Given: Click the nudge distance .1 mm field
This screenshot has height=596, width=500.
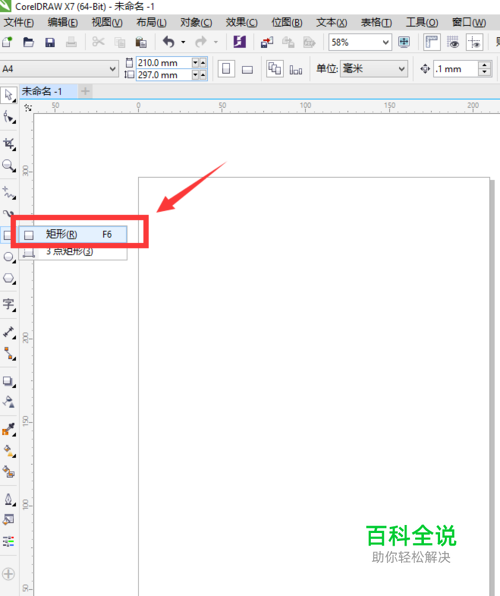Looking at the screenshot, I should pyautogui.click(x=456, y=69).
